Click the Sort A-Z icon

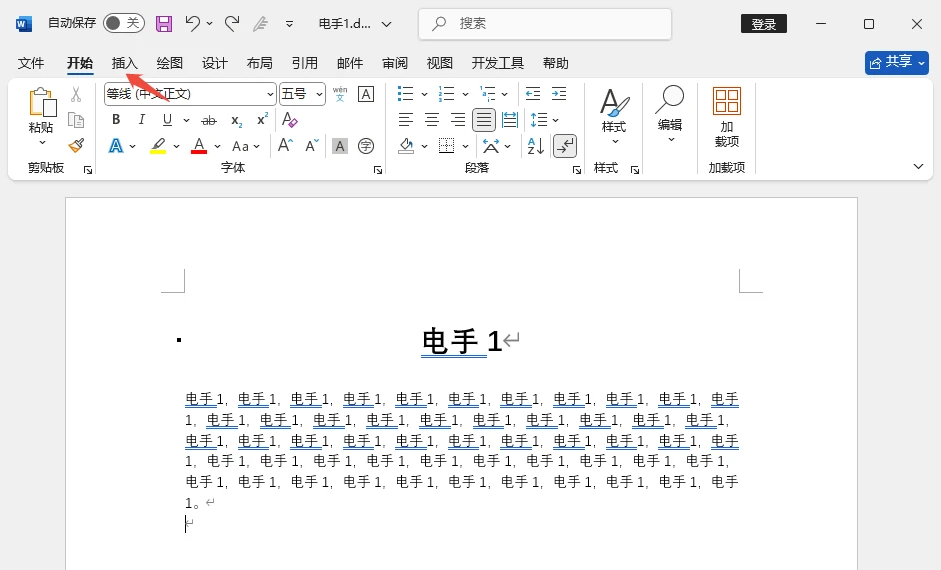[x=536, y=146]
